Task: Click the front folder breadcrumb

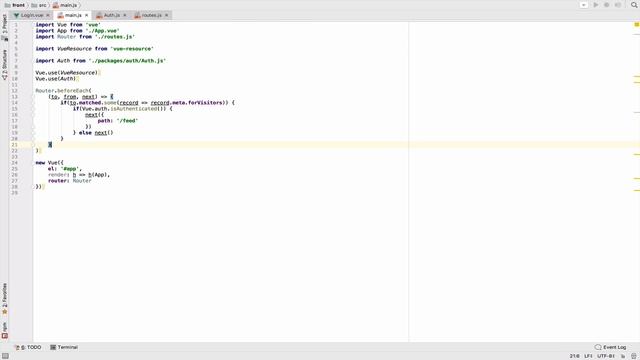Action: tap(15, 5)
